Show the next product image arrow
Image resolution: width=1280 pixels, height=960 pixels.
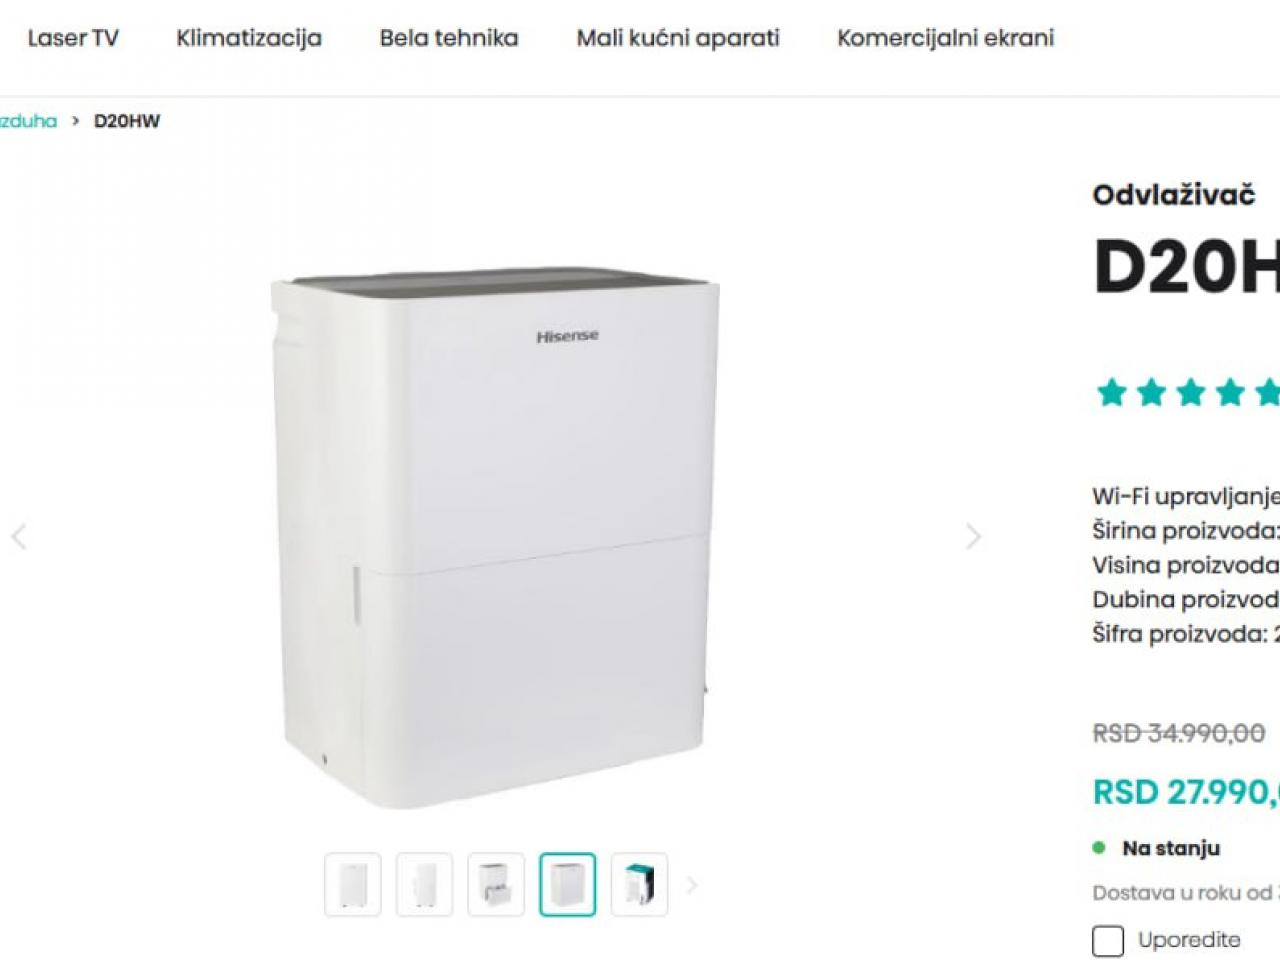(973, 537)
